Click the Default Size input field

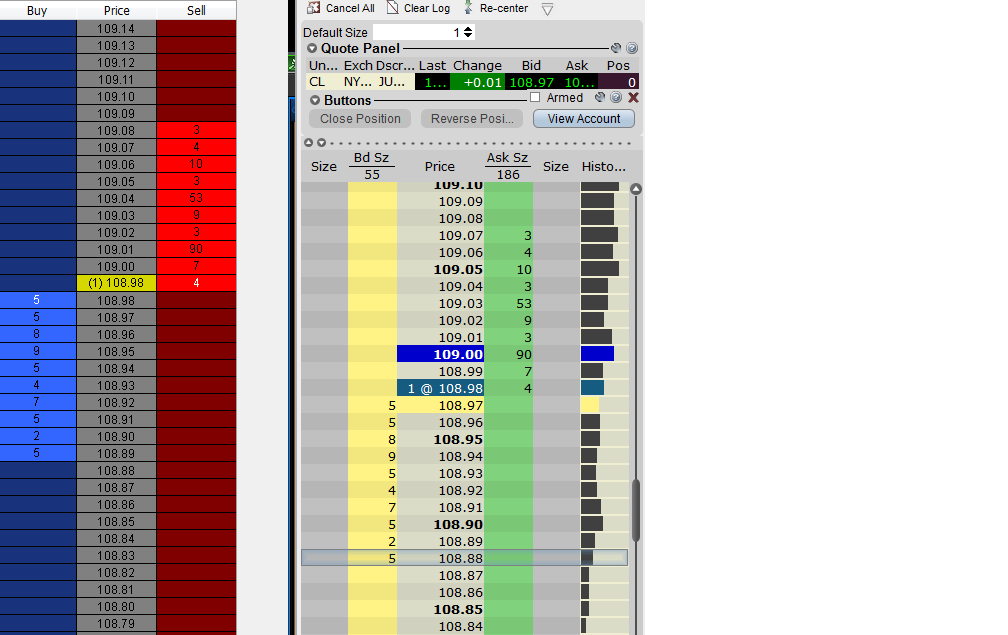pos(417,32)
